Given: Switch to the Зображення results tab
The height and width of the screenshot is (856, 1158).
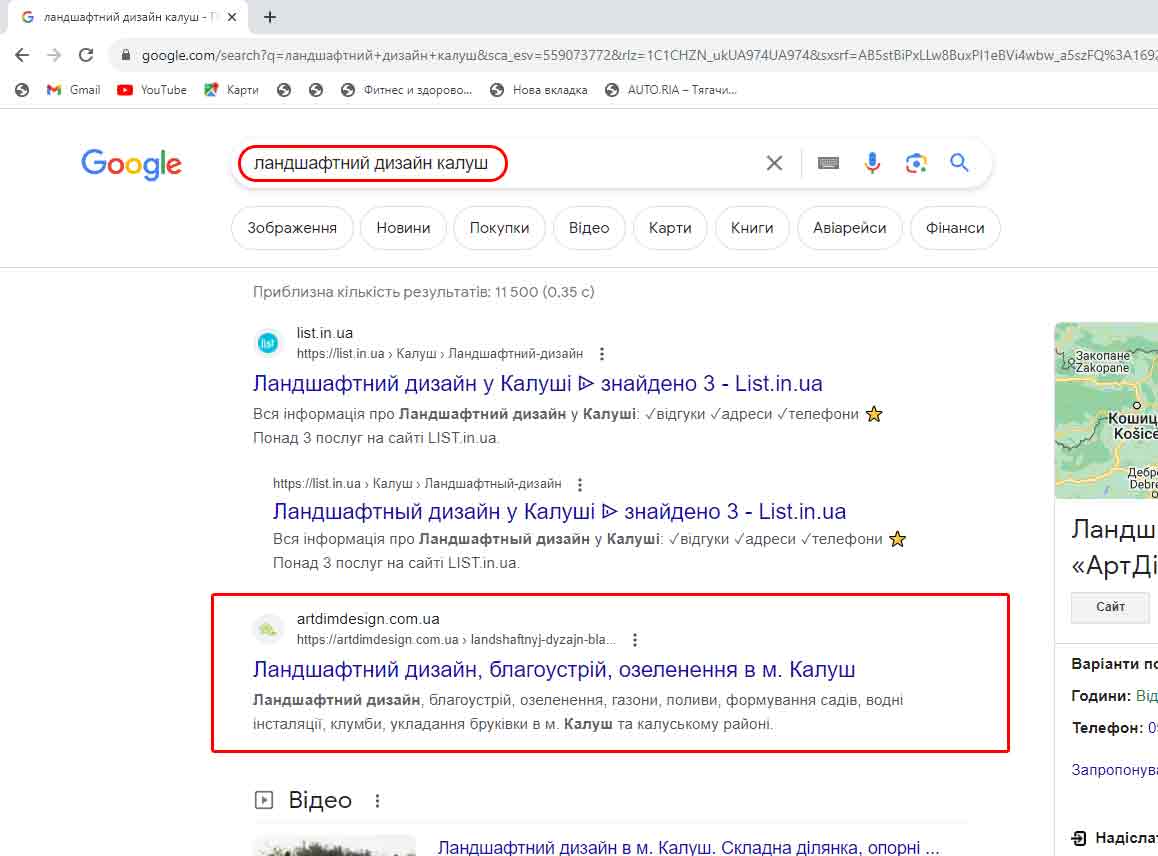Looking at the screenshot, I should pos(292,228).
